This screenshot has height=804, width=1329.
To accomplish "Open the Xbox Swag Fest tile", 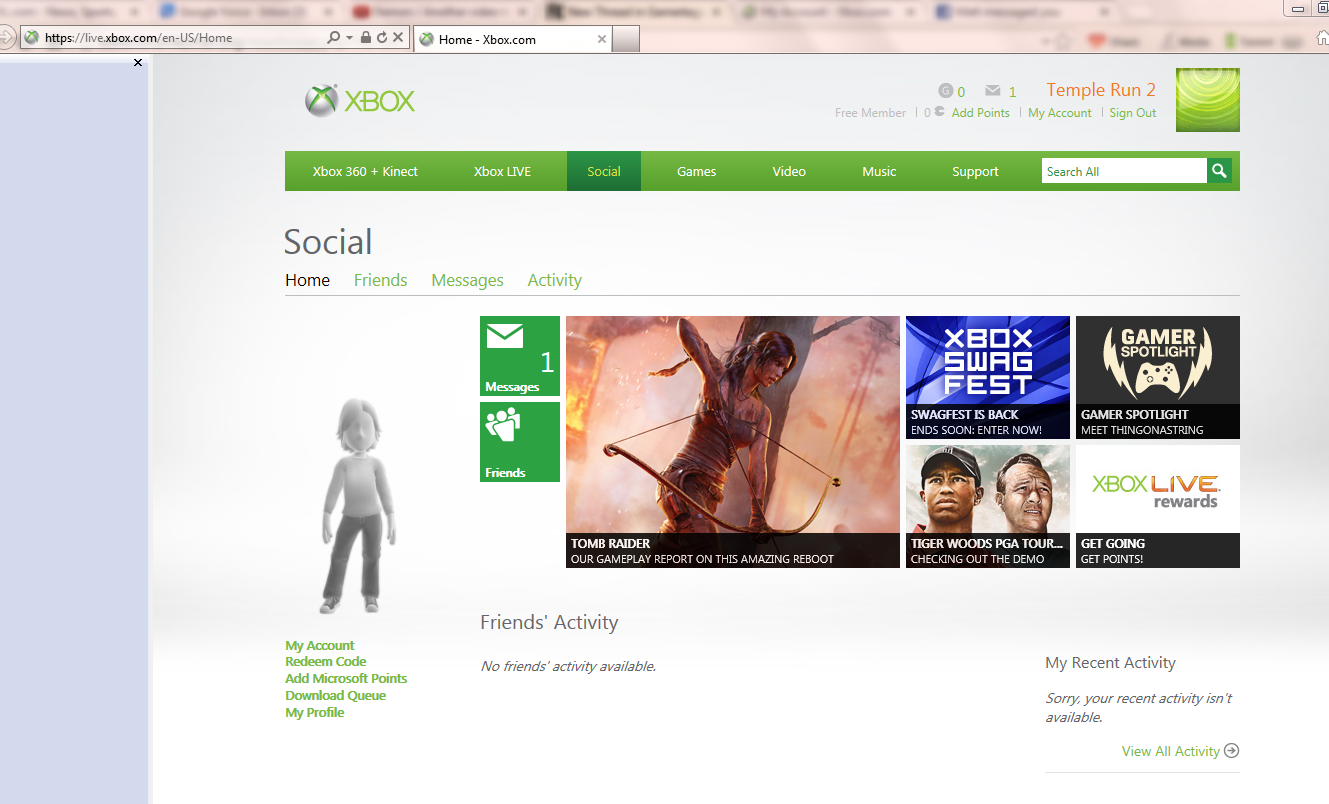I will click(988, 377).
